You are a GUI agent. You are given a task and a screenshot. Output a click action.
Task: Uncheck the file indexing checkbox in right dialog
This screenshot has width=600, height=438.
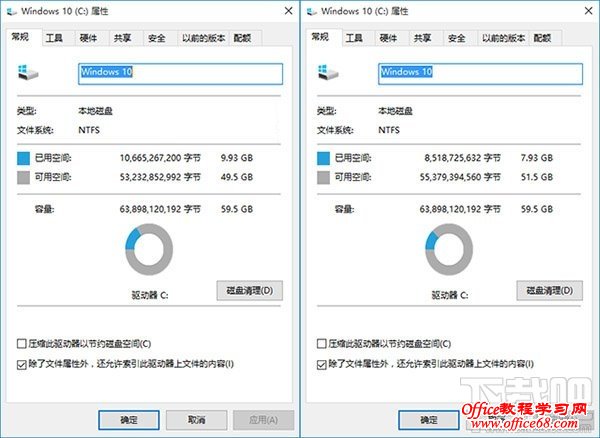(321, 365)
